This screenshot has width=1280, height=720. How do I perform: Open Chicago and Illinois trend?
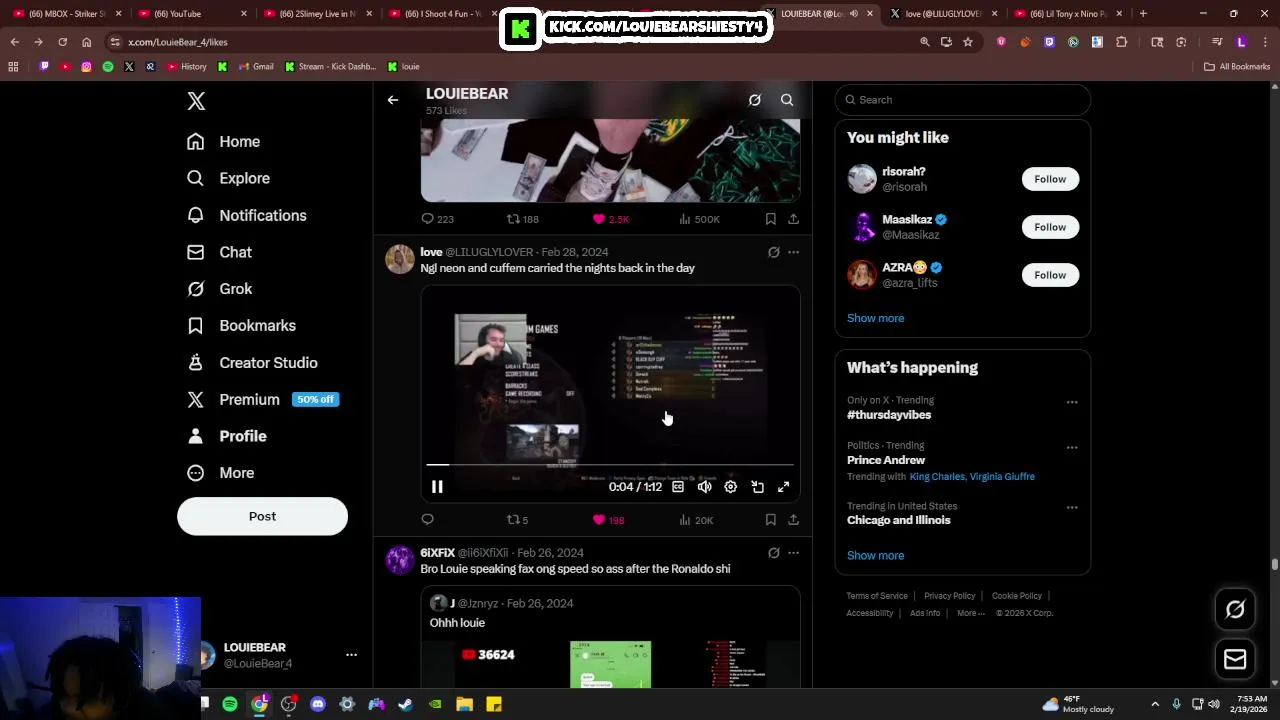[899, 520]
